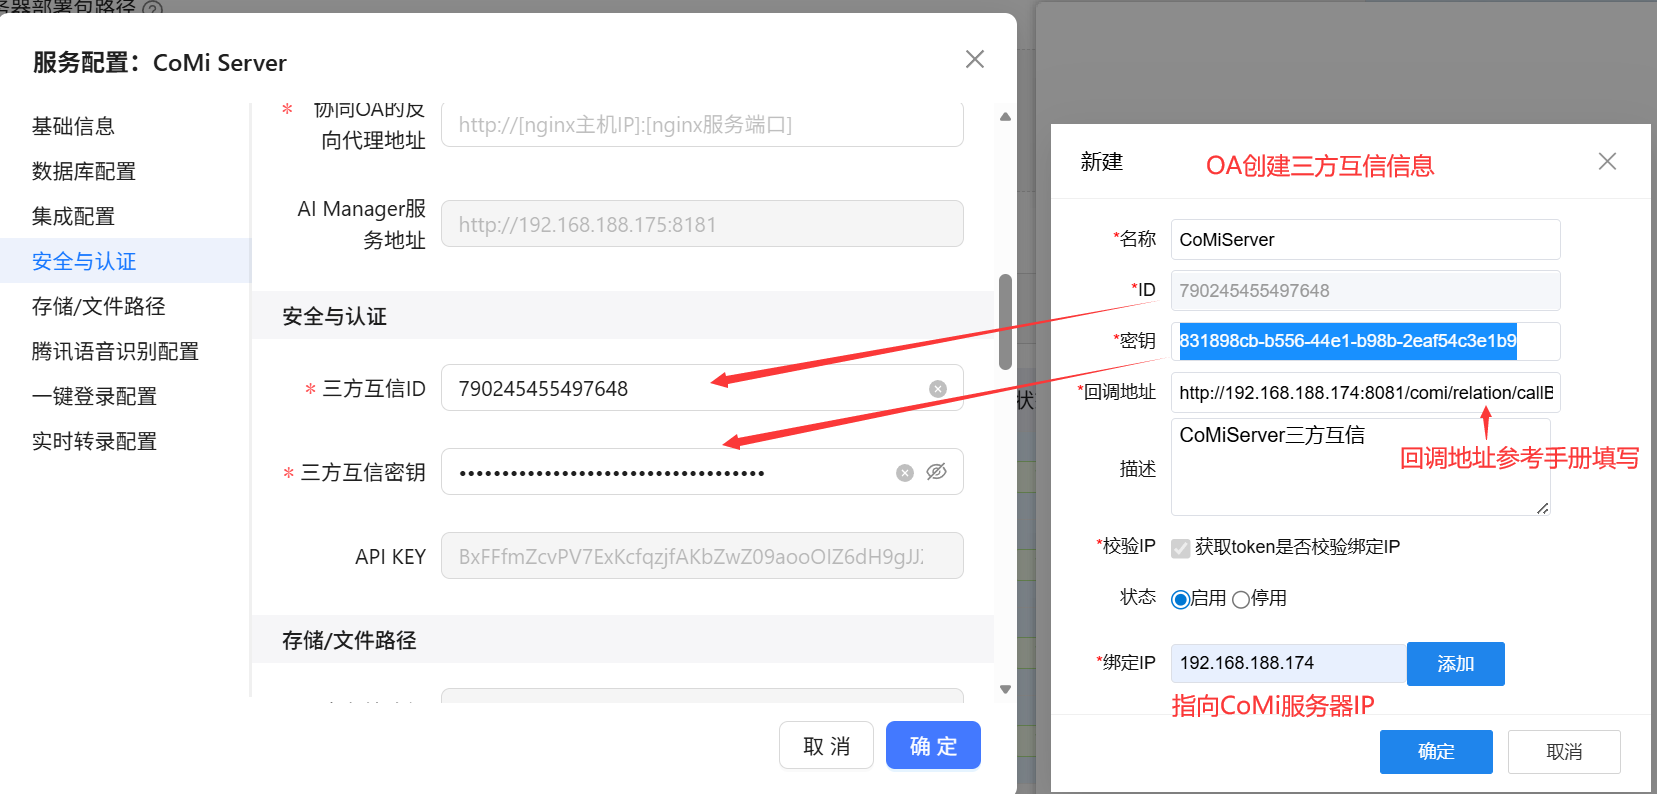The height and width of the screenshot is (794, 1657).
Task: Click the scroll up arrow of the config panel
Action: pyautogui.click(x=1005, y=117)
